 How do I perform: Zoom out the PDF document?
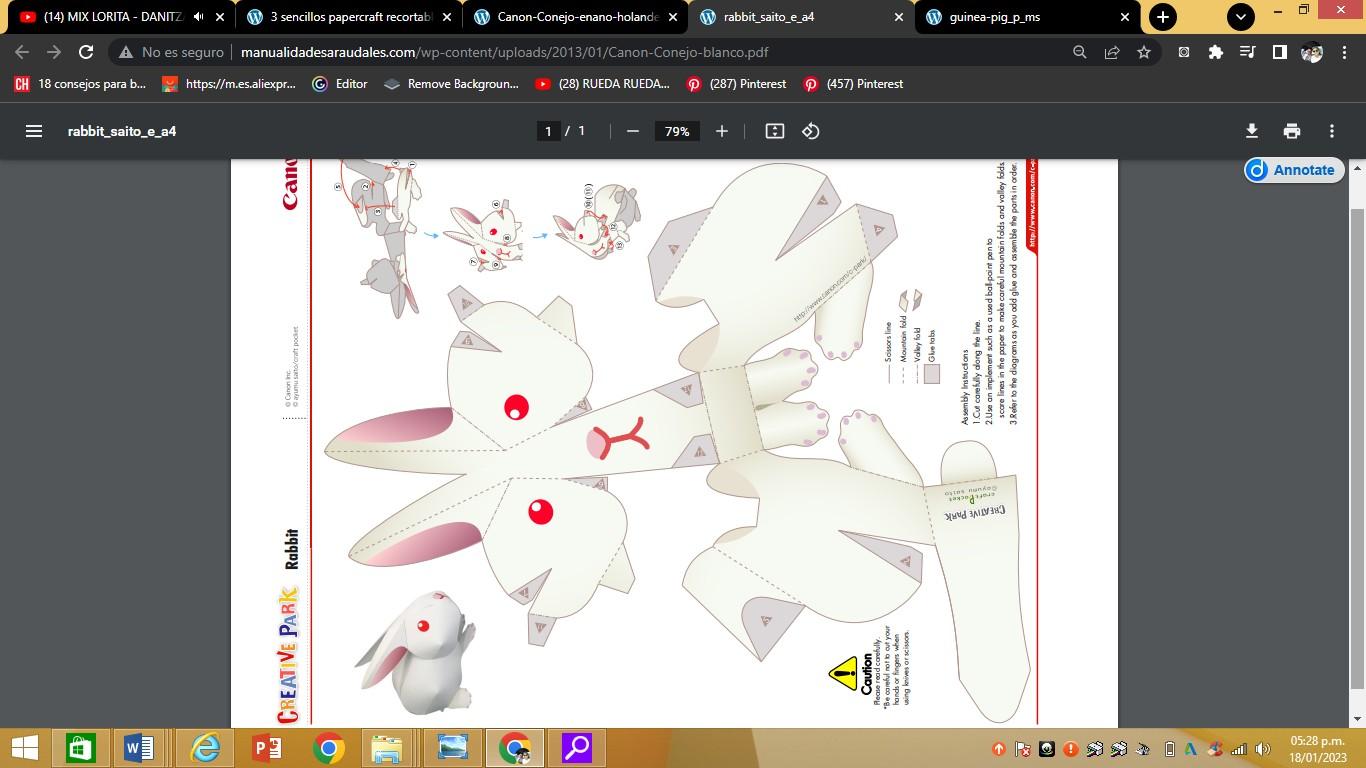click(x=632, y=131)
